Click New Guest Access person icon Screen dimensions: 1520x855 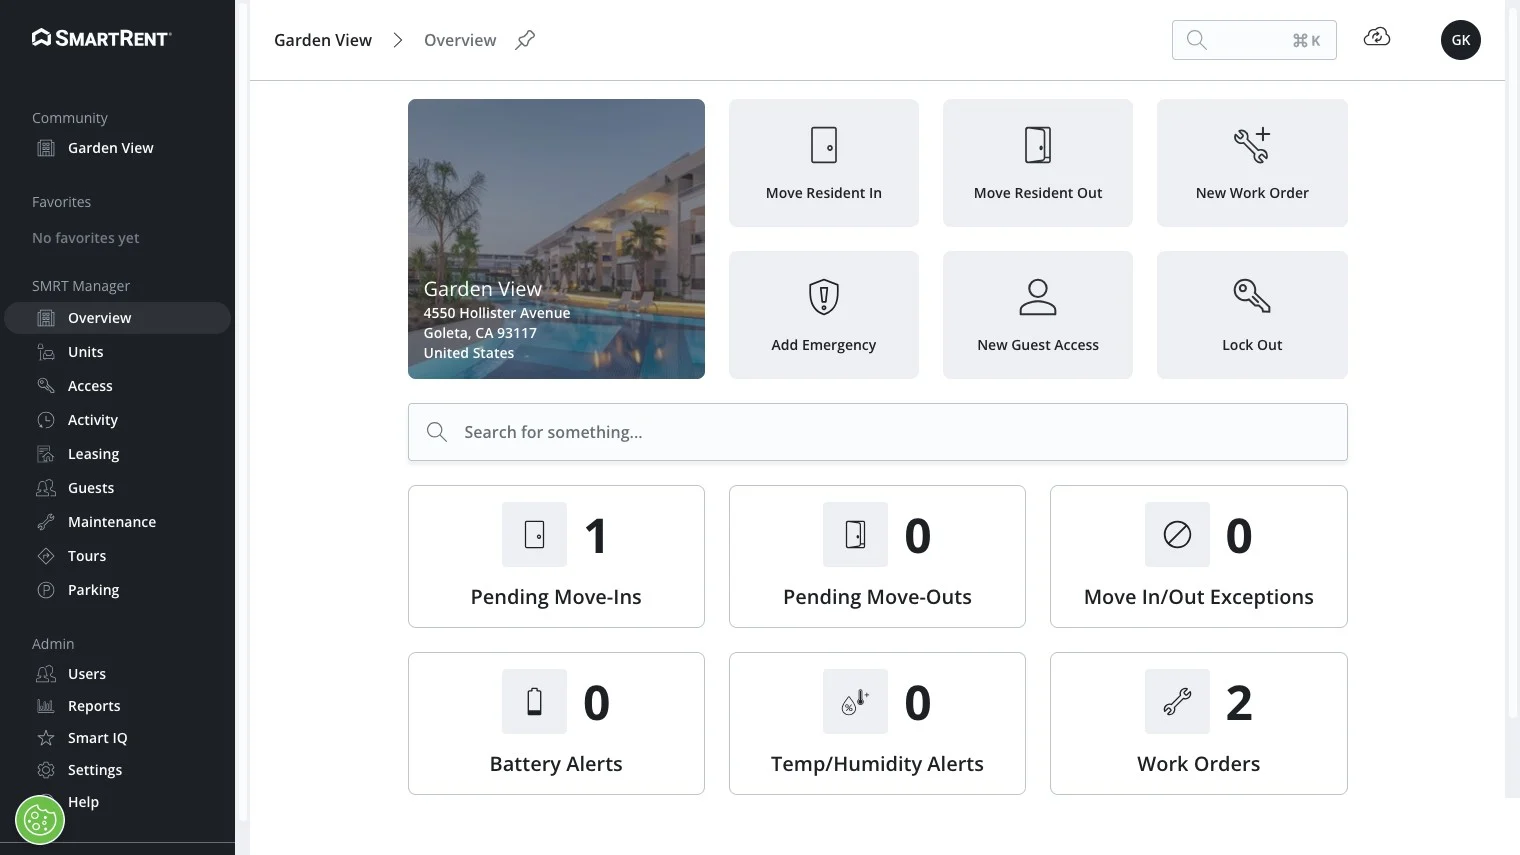tap(1038, 297)
